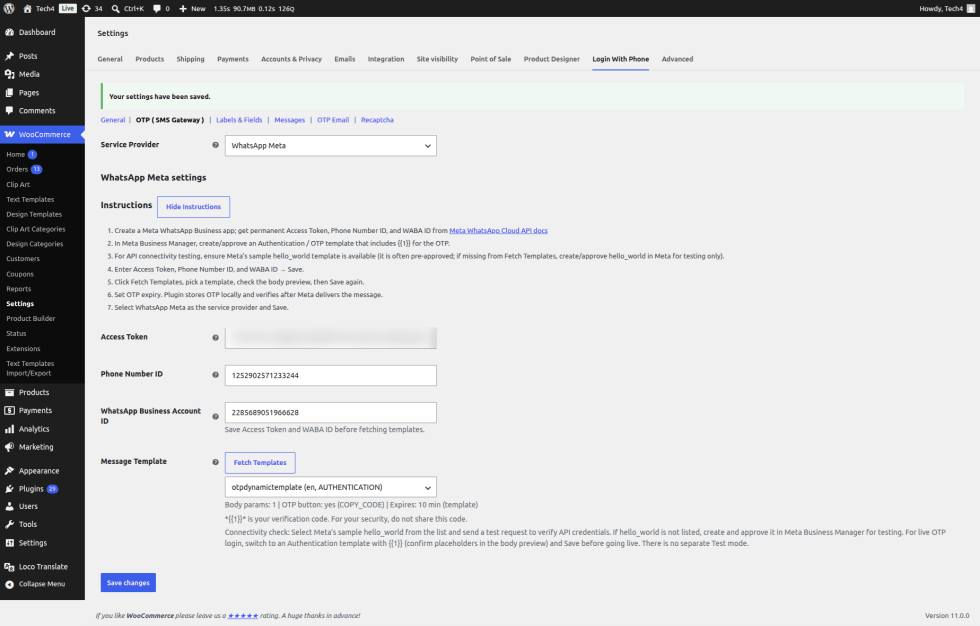Click the WhatsApp Business Account ID field

331,412
